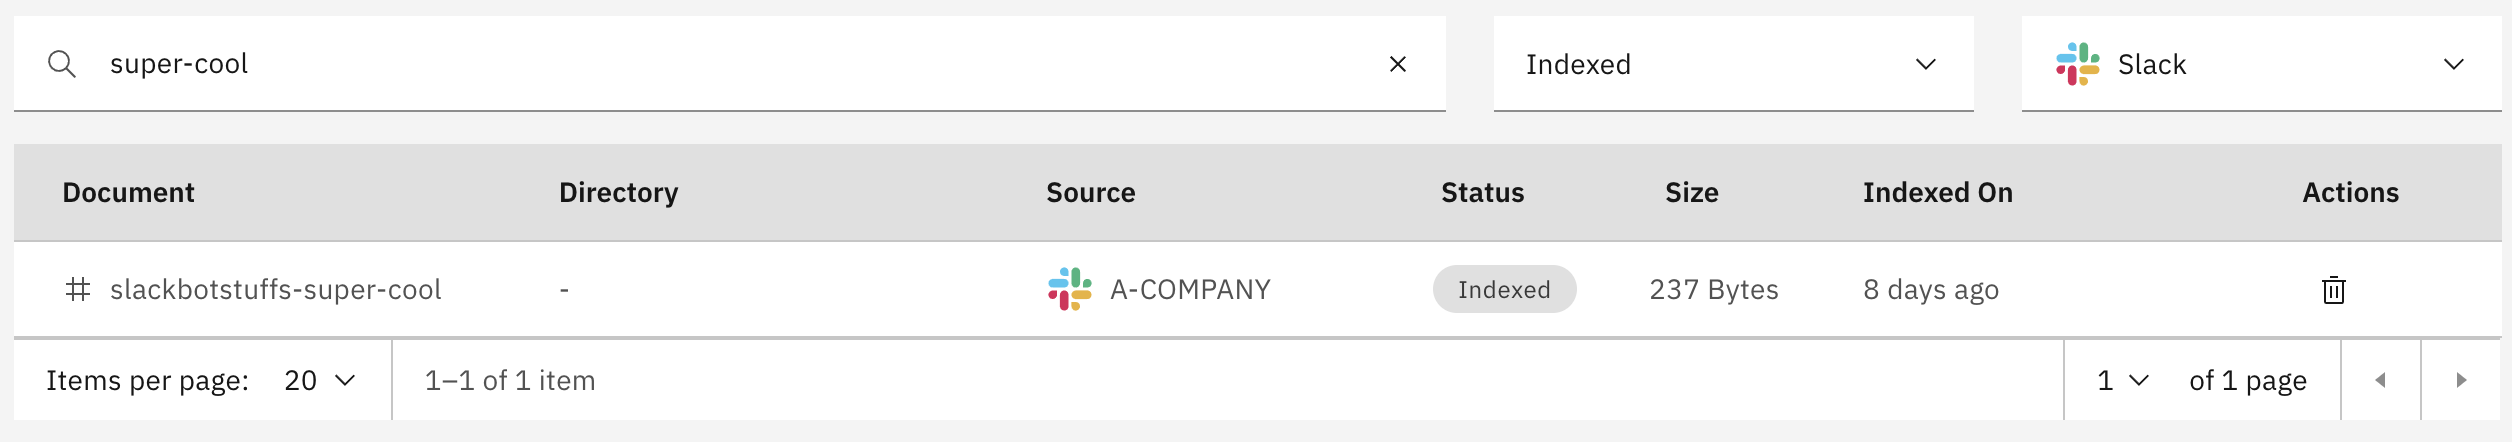This screenshot has width=2512, height=442.
Task: Sort by Indexed On column header
Action: point(1937,193)
